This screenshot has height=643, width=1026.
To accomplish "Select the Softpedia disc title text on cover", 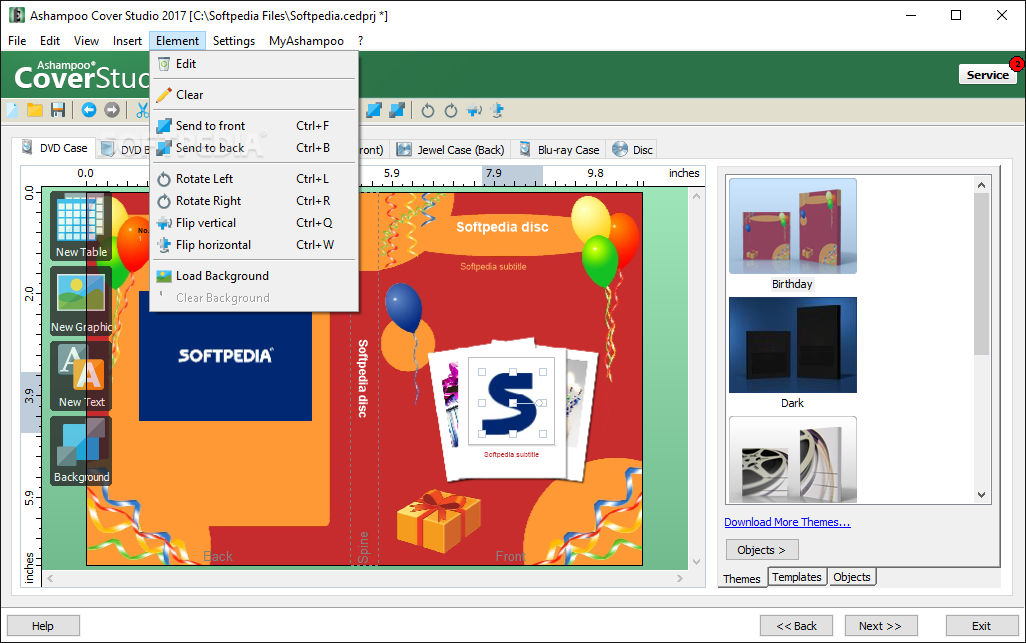I will (x=502, y=227).
